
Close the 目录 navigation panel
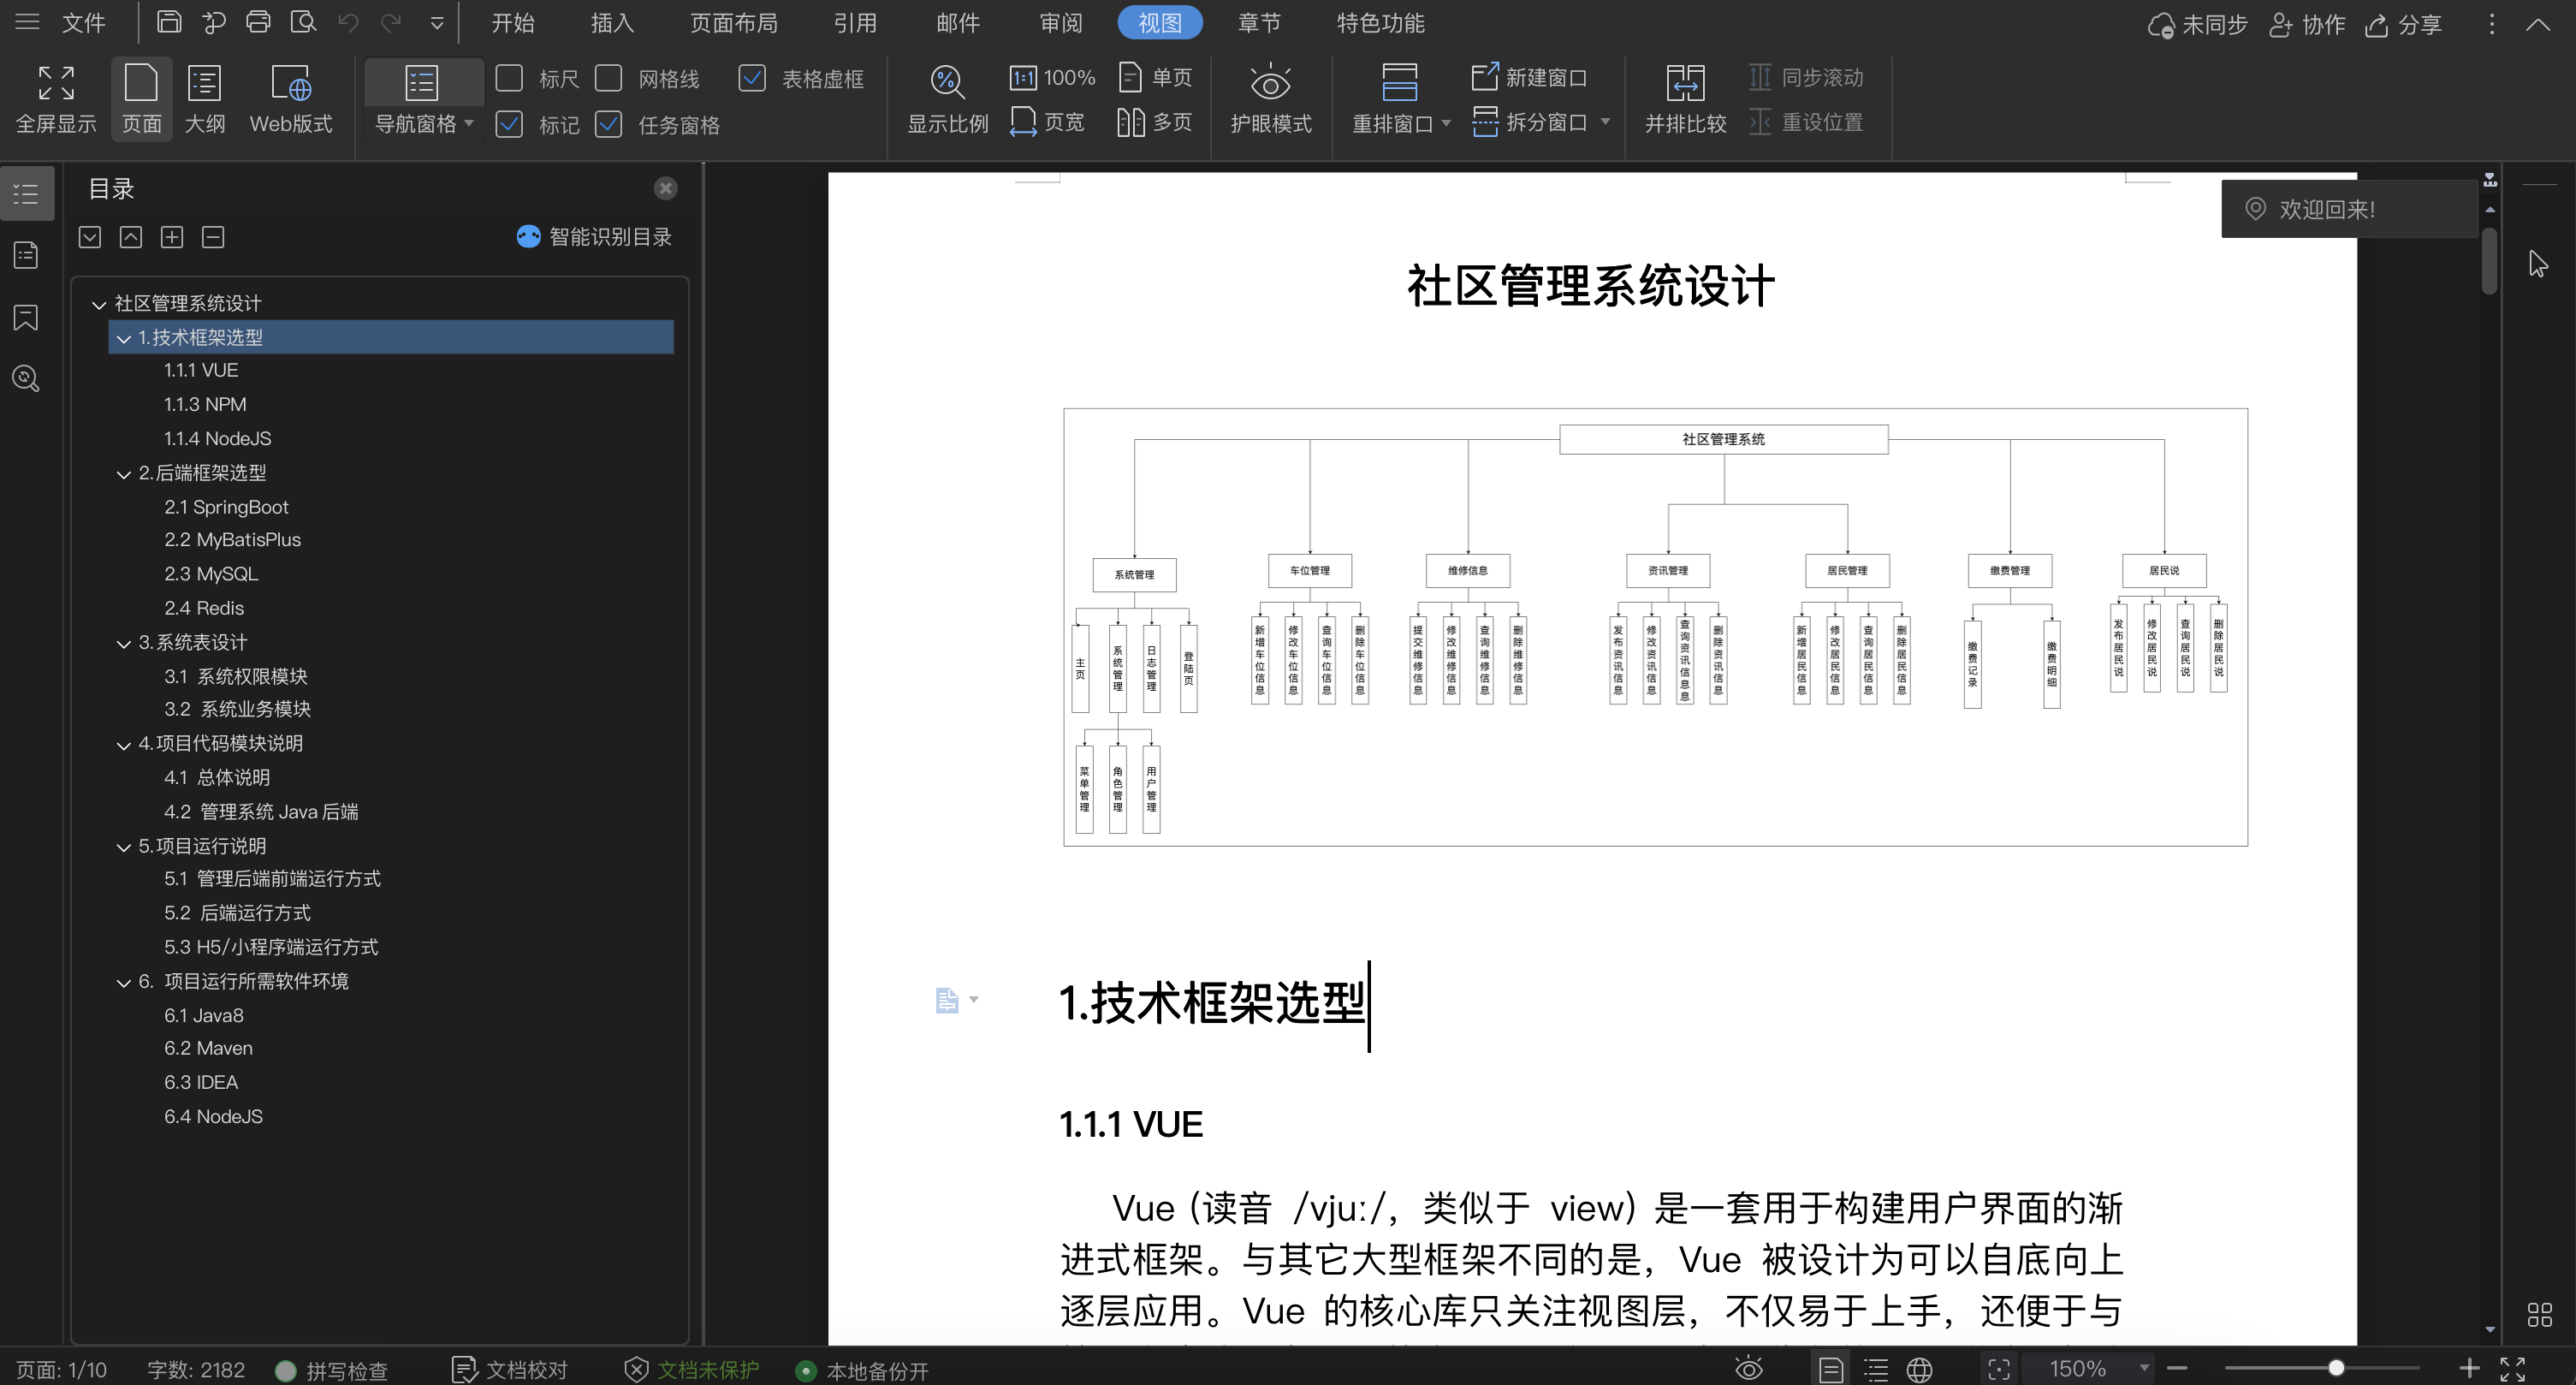point(665,188)
